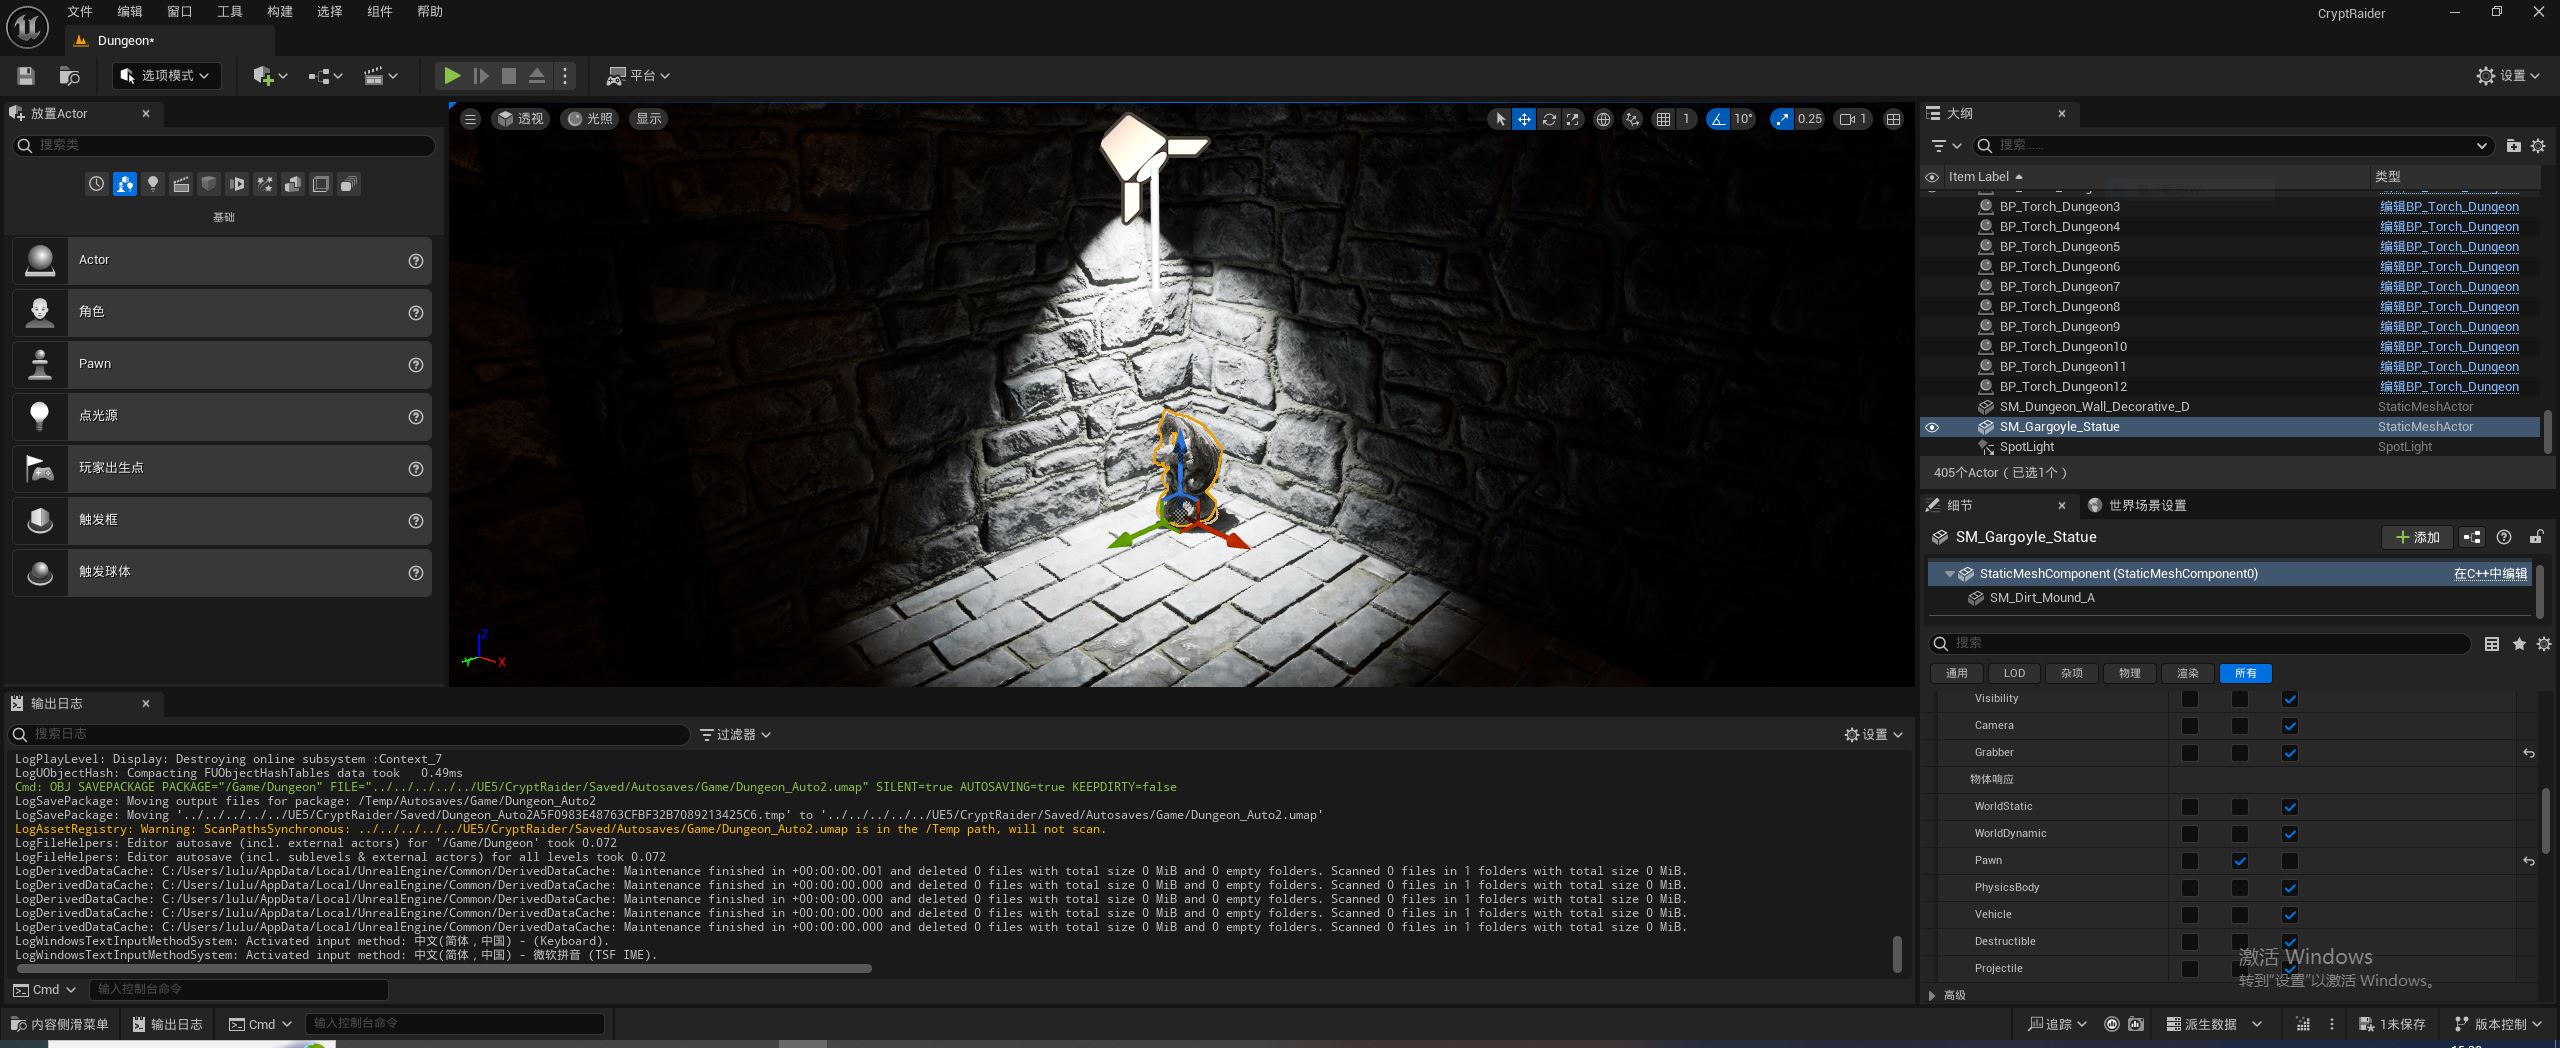Open the cinematics clapperboard dropdown
This screenshot has height=1048, width=2560.
tap(380, 76)
